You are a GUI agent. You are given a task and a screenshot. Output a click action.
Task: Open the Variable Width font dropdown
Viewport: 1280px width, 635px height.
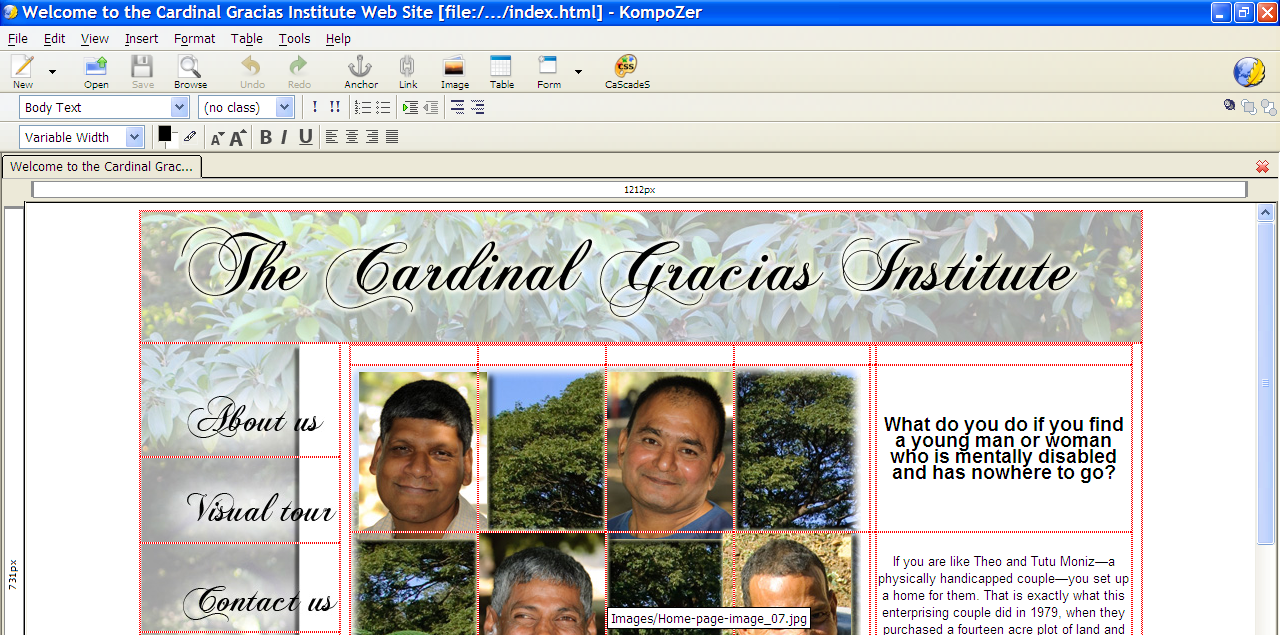pos(82,137)
